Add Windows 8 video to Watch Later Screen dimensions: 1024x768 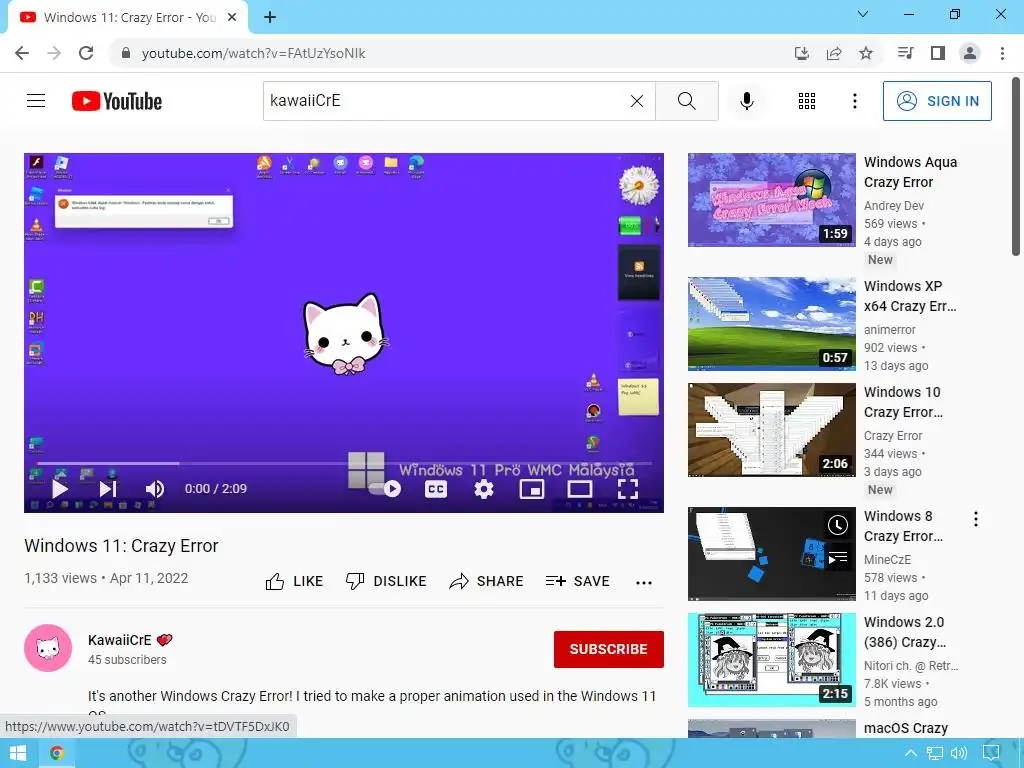click(837, 524)
